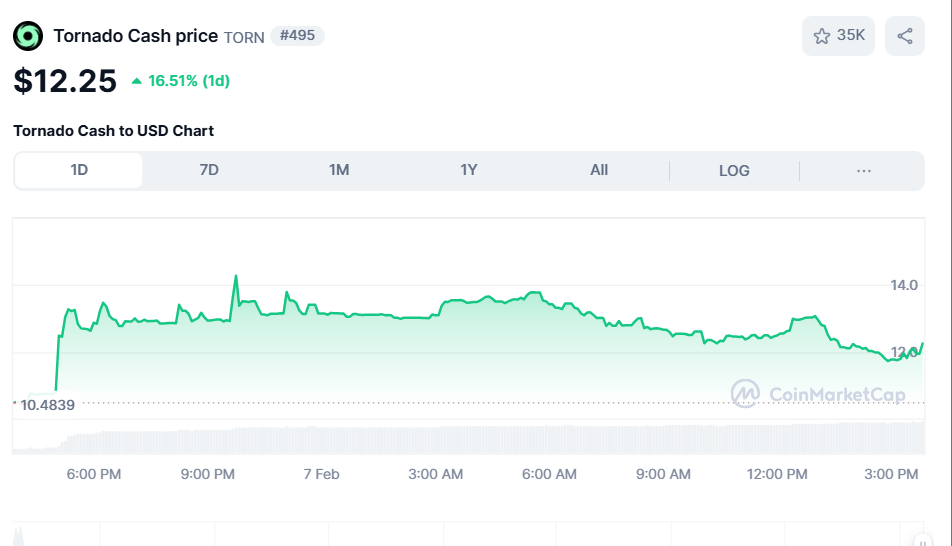Click the 12:00 PM time axis label
This screenshot has width=952, height=546.
tap(777, 474)
